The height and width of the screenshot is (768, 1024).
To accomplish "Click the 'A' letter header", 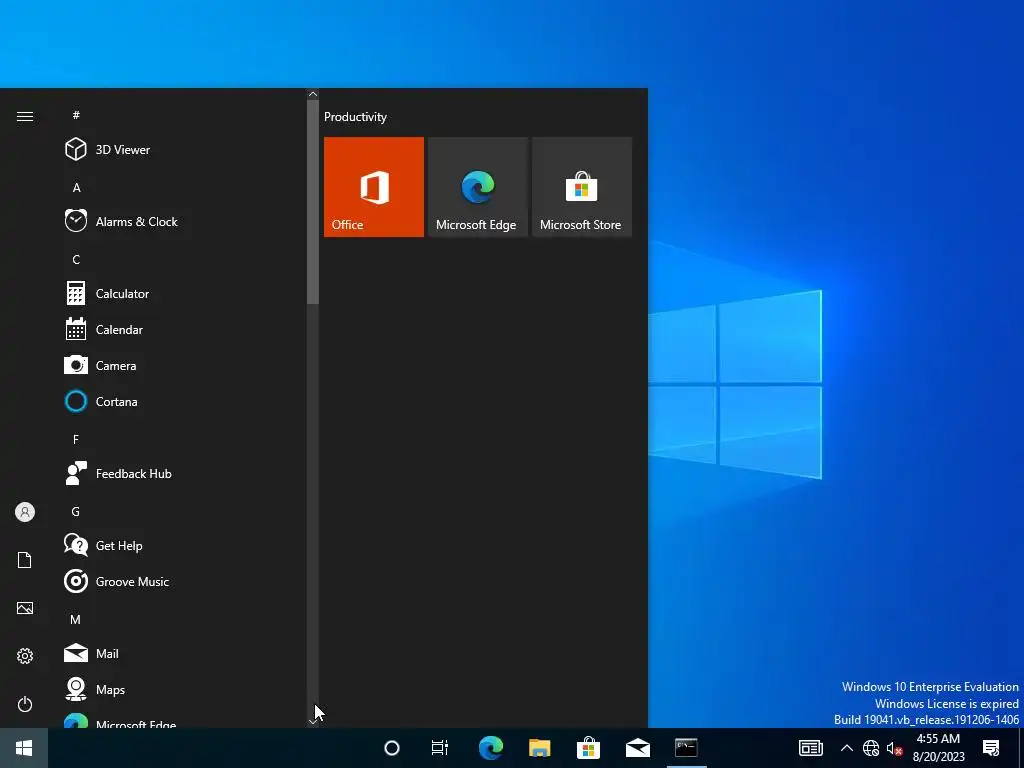I will click(76, 187).
